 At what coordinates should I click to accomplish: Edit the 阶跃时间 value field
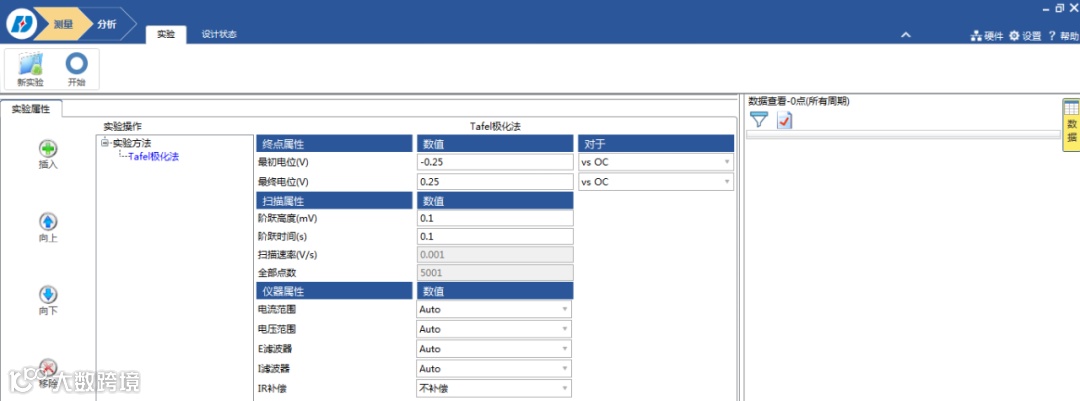point(495,236)
